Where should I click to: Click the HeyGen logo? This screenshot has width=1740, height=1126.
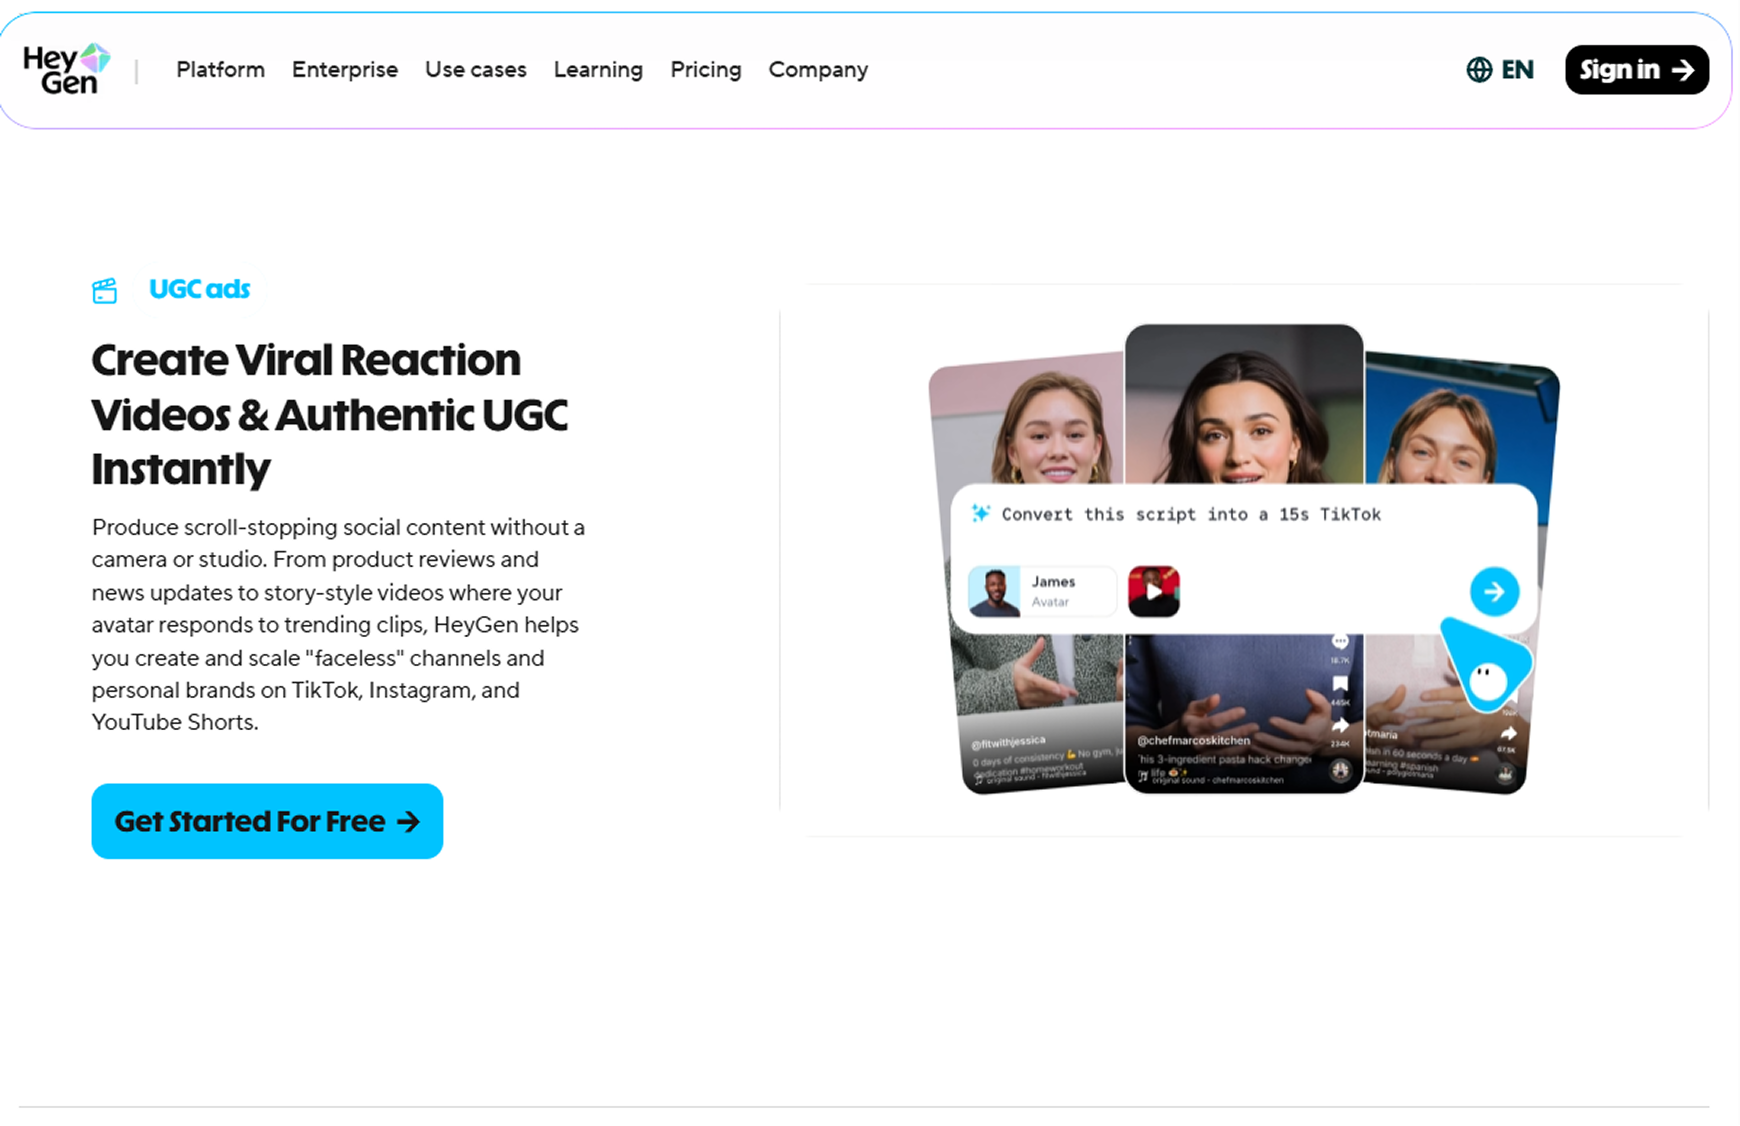tap(66, 69)
